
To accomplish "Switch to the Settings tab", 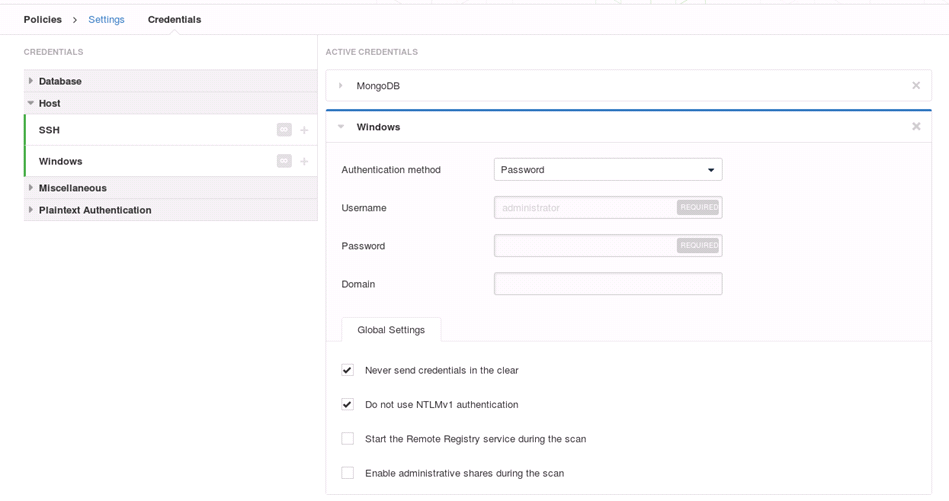I will pos(107,19).
